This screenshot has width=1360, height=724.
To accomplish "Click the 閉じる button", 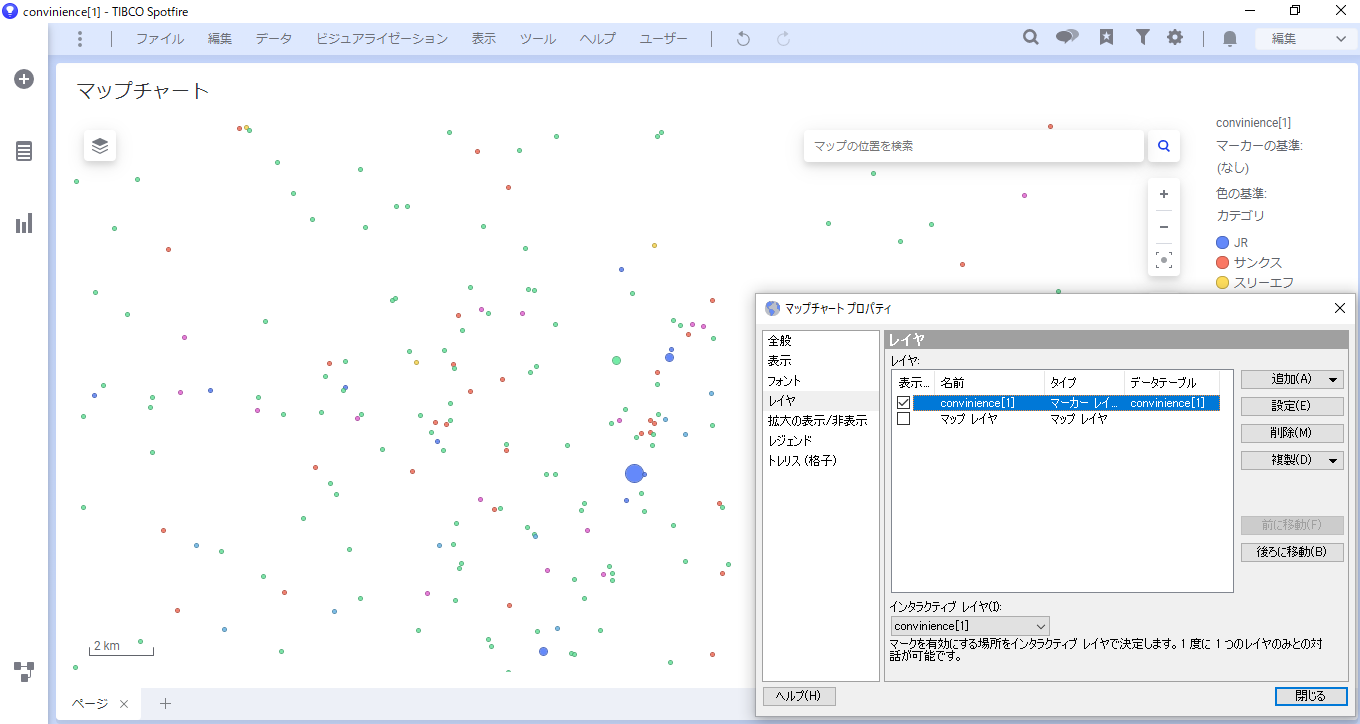I will click(1311, 696).
